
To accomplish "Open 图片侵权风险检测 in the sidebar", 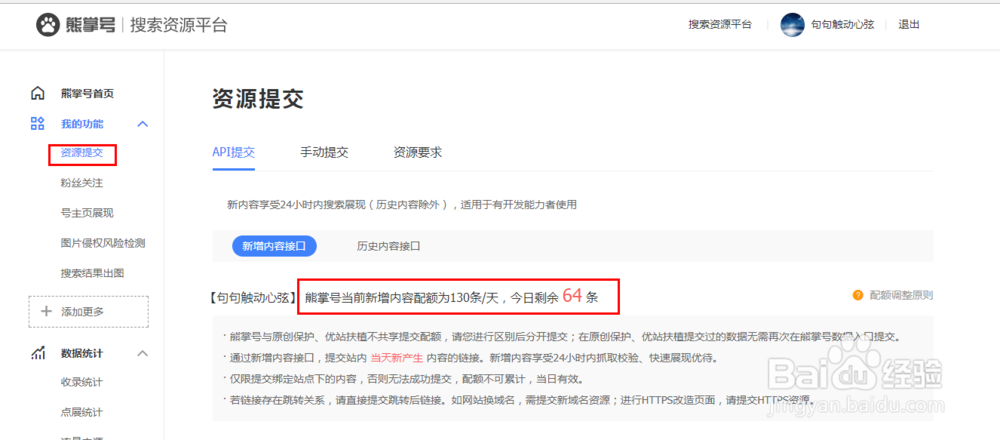I will coord(103,243).
